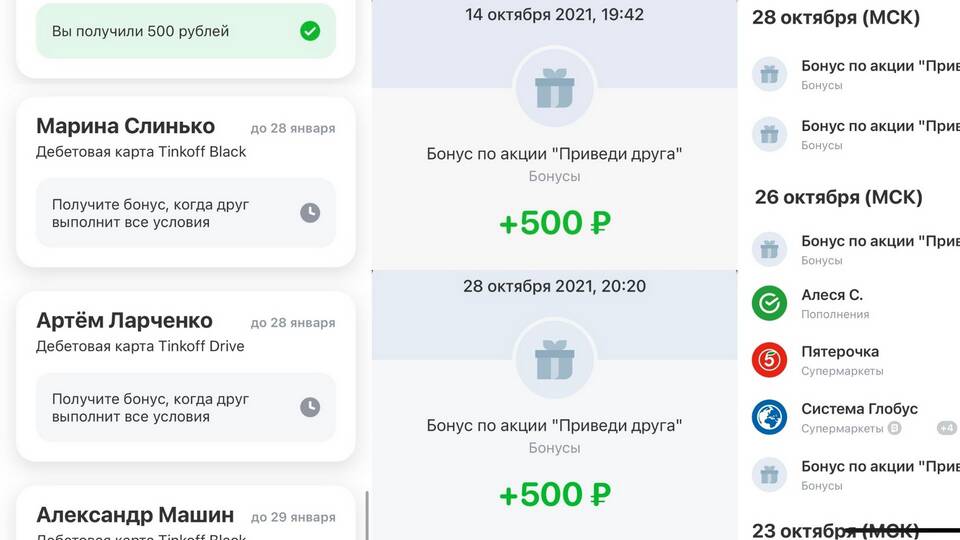
Task: Click the blue Система Глобус globe icon
Action: pos(769,417)
